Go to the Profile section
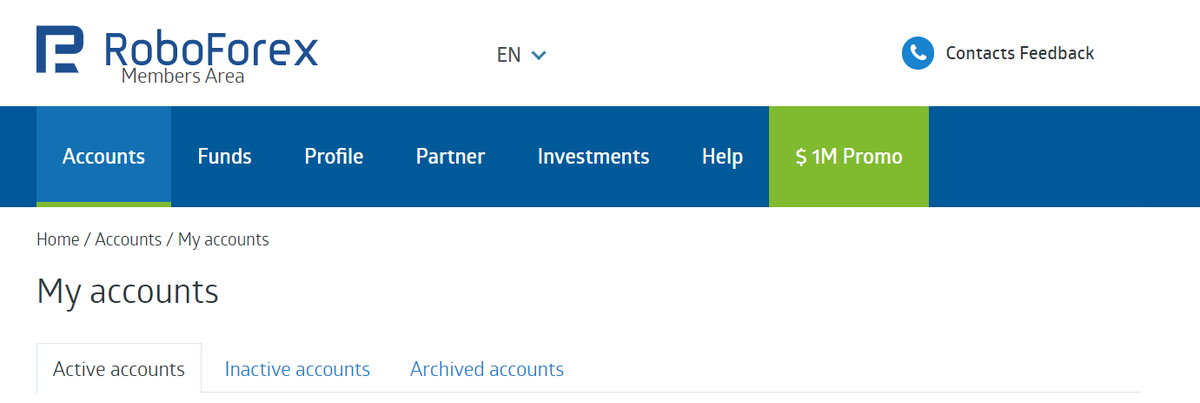Viewport: 1200px width, 403px height. (334, 156)
